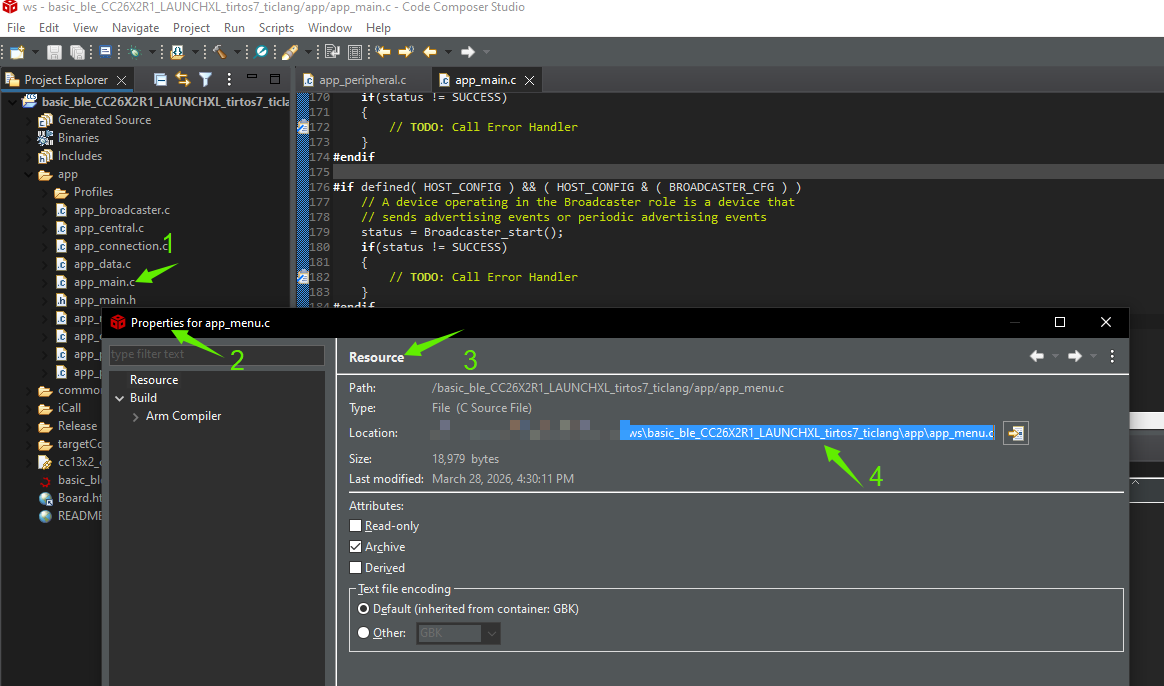Click the Save icon in the toolbar
Viewport: 1164px width, 686px height.
(x=54, y=52)
